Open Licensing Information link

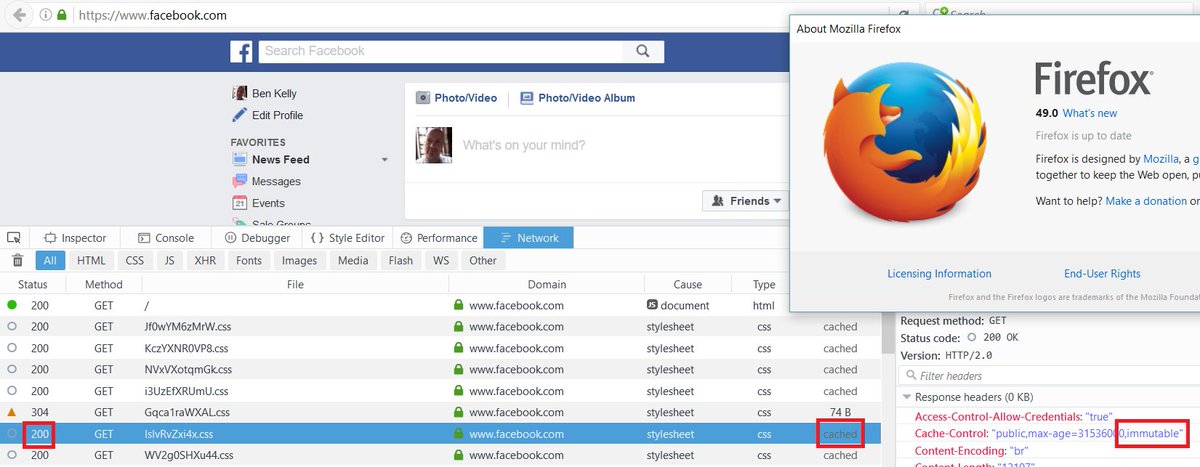point(939,273)
